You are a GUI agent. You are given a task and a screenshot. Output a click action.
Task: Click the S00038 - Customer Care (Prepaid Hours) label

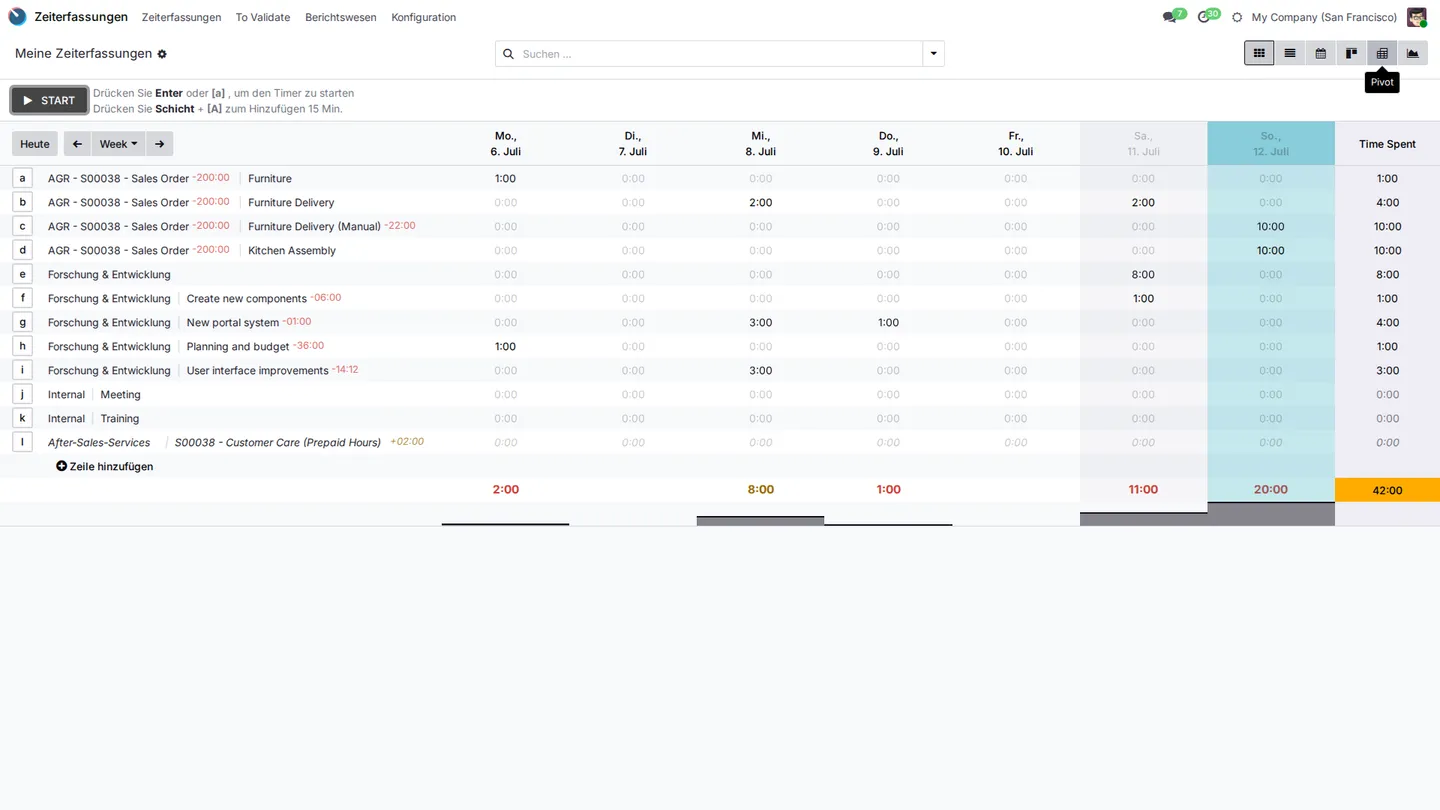point(278,443)
